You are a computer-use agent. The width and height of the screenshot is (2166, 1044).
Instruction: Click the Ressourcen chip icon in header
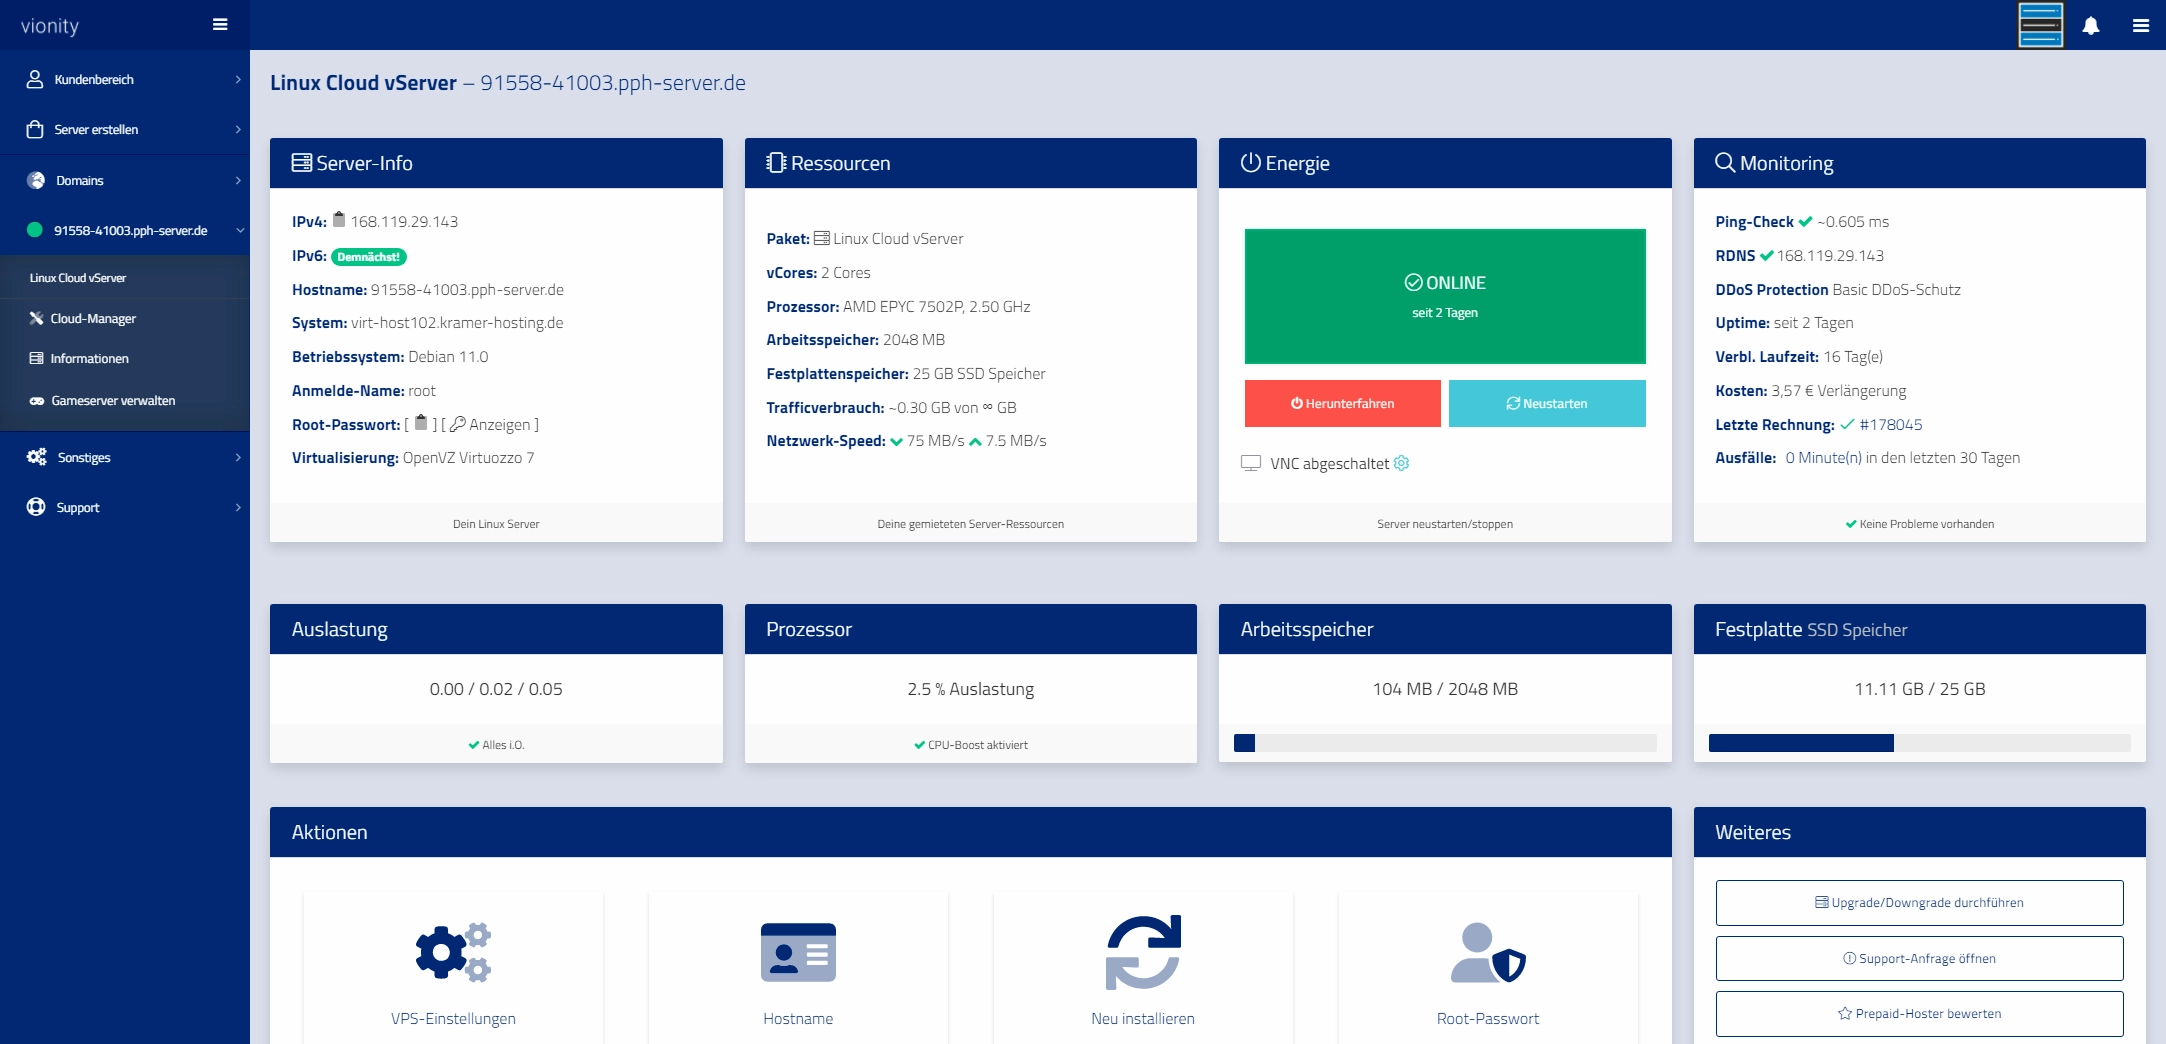click(x=776, y=163)
